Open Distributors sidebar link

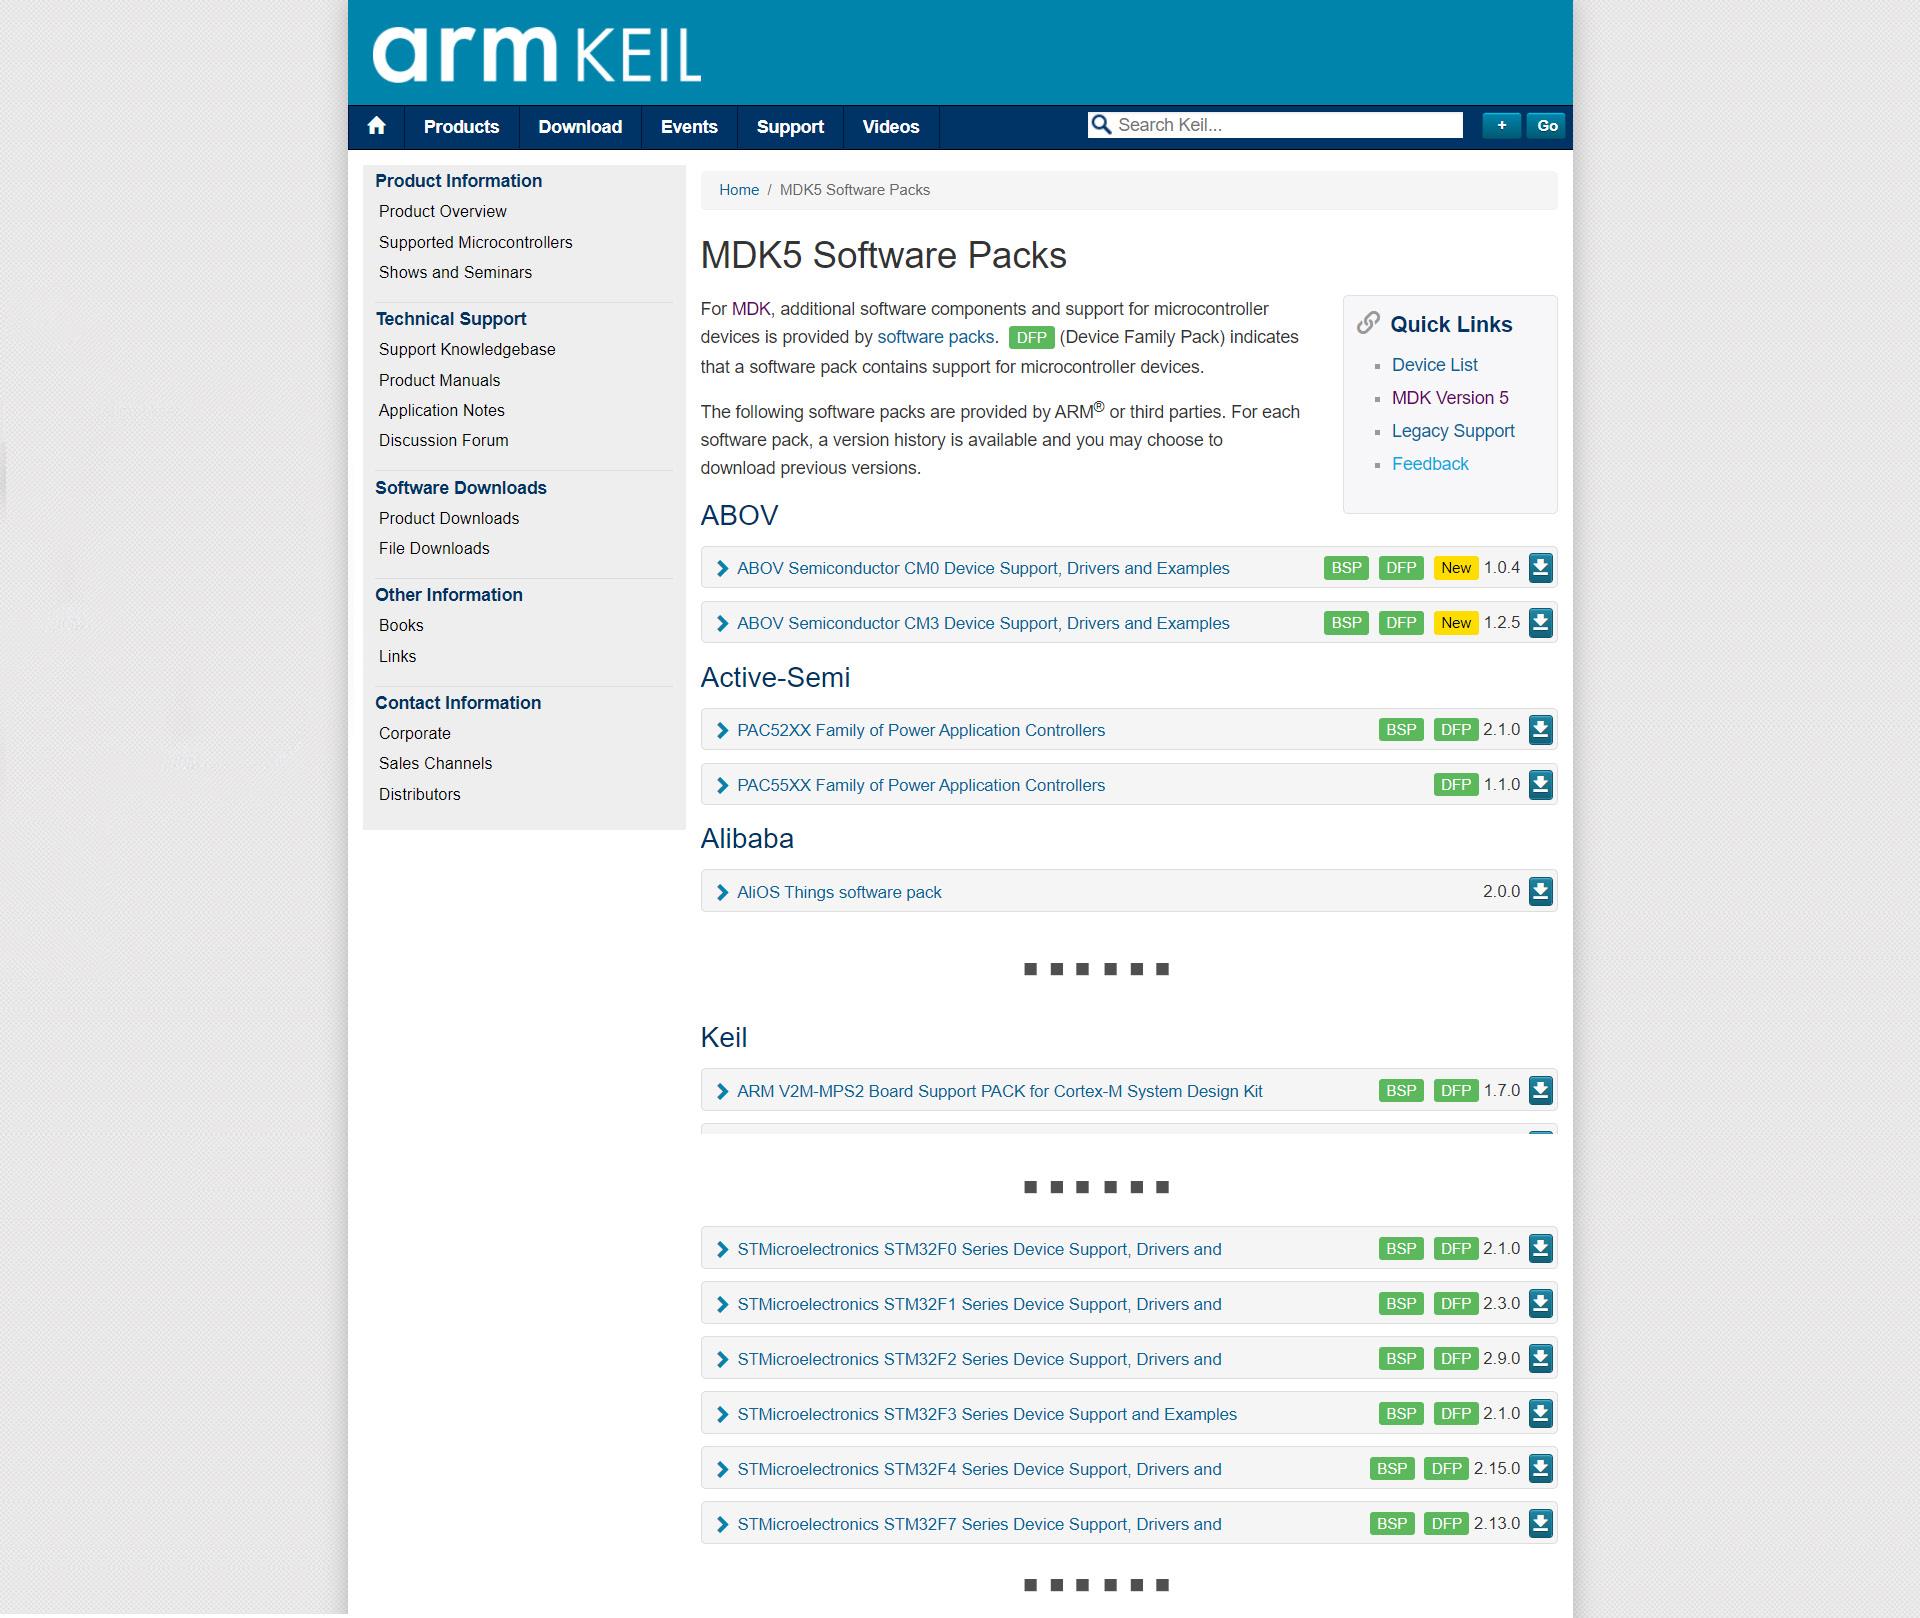(419, 794)
